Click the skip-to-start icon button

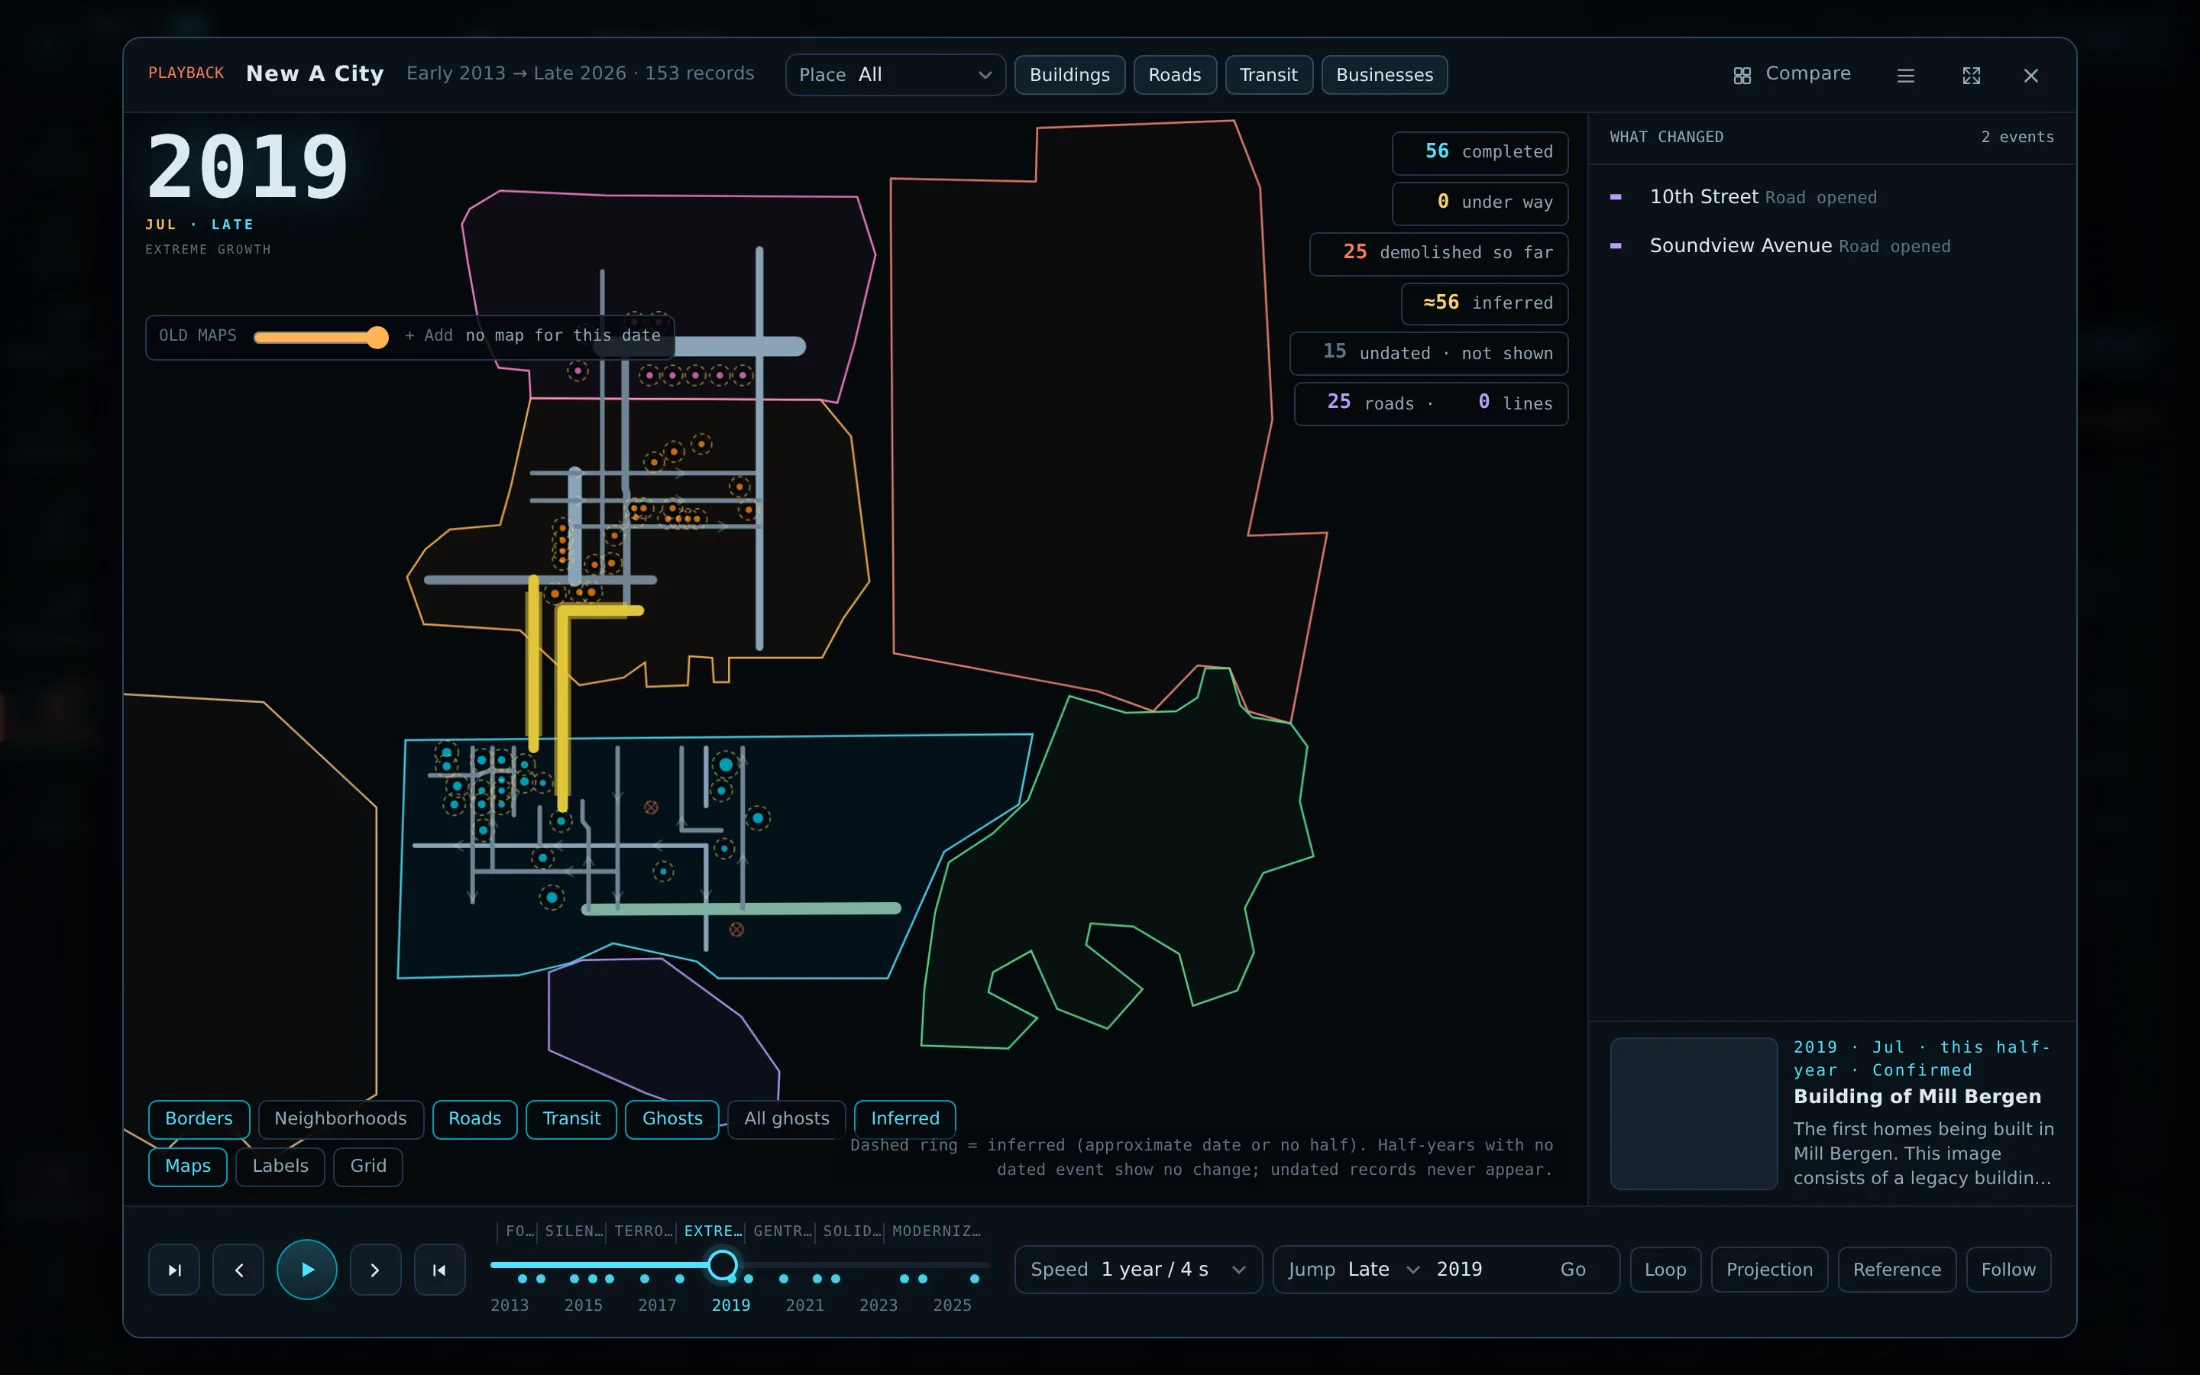click(x=440, y=1270)
